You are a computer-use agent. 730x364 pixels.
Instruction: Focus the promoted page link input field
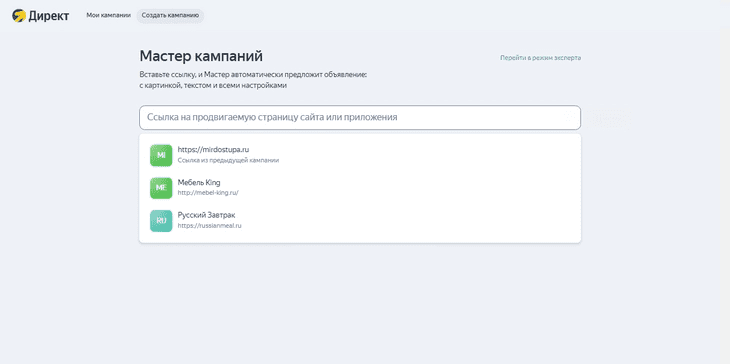[x=360, y=117]
